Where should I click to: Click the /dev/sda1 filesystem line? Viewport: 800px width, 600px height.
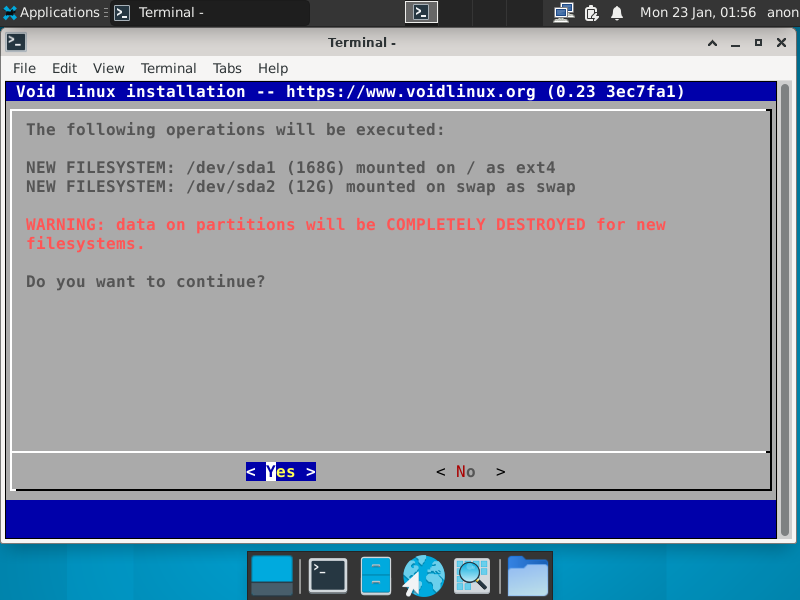(291, 168)
